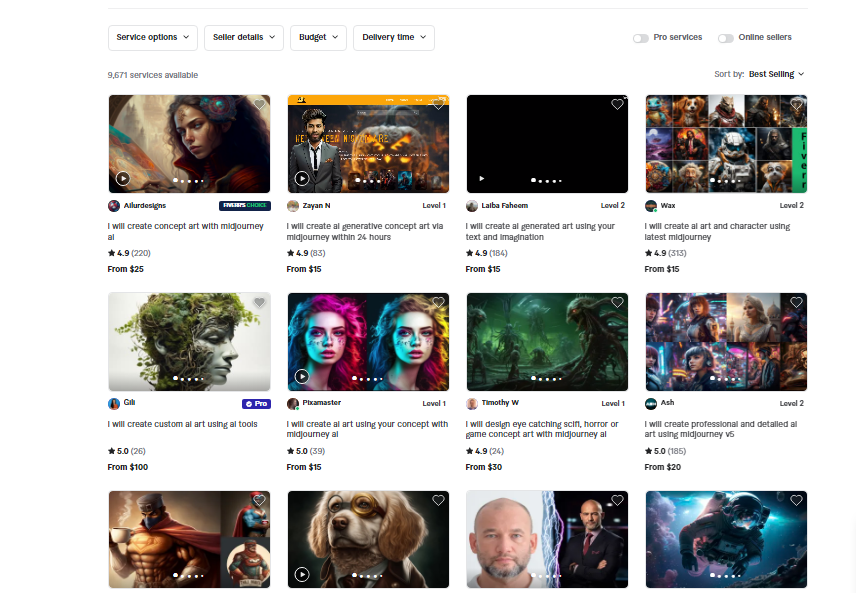Screen dimensions: 856x593
Task: Save the astronaut gig with the heart icon
Action: pos(796,500)
